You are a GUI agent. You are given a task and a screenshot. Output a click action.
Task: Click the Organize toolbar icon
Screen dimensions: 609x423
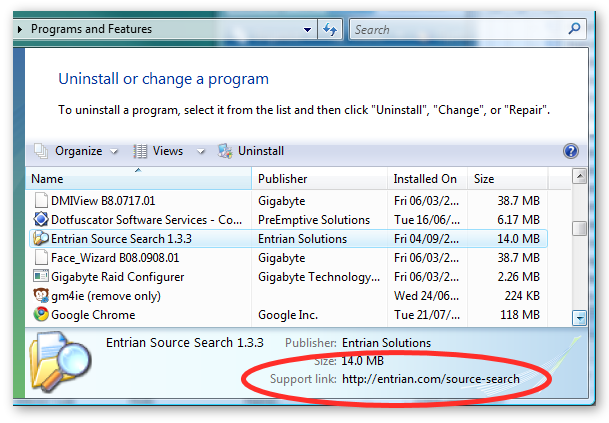(x=41, y=151)
